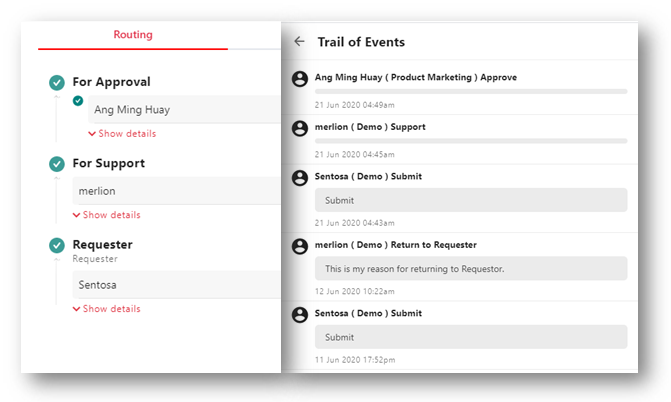This screenshot has width=671, height=402.
Task: Click the merlion supporter field
Action: [177, 191]
